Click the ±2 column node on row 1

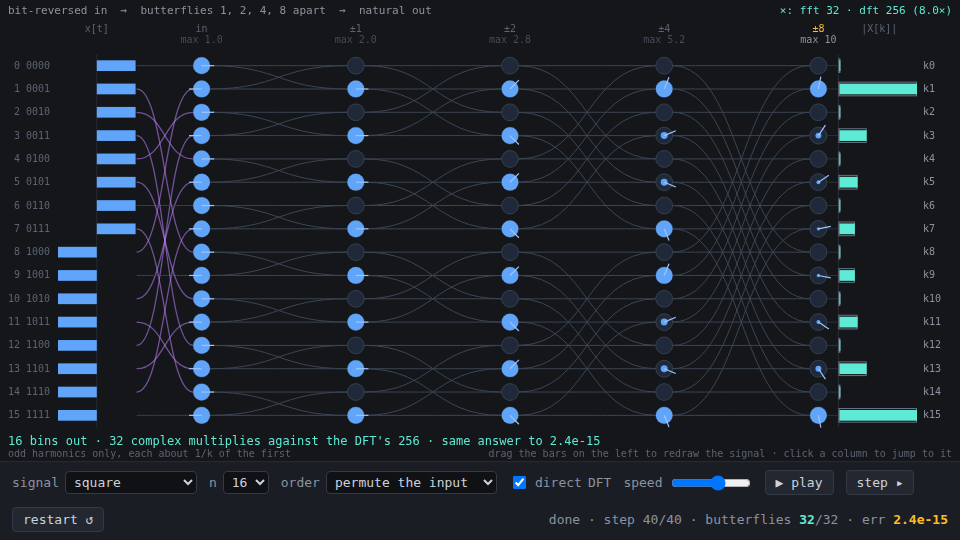pos(510,89)
